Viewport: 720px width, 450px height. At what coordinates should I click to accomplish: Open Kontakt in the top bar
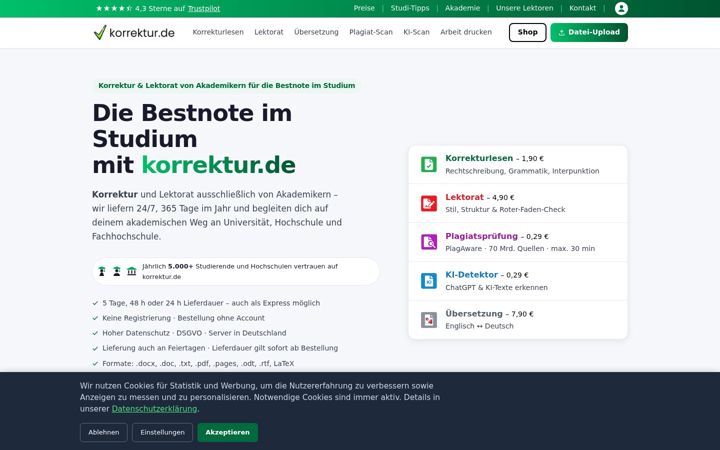coord(582,8)
